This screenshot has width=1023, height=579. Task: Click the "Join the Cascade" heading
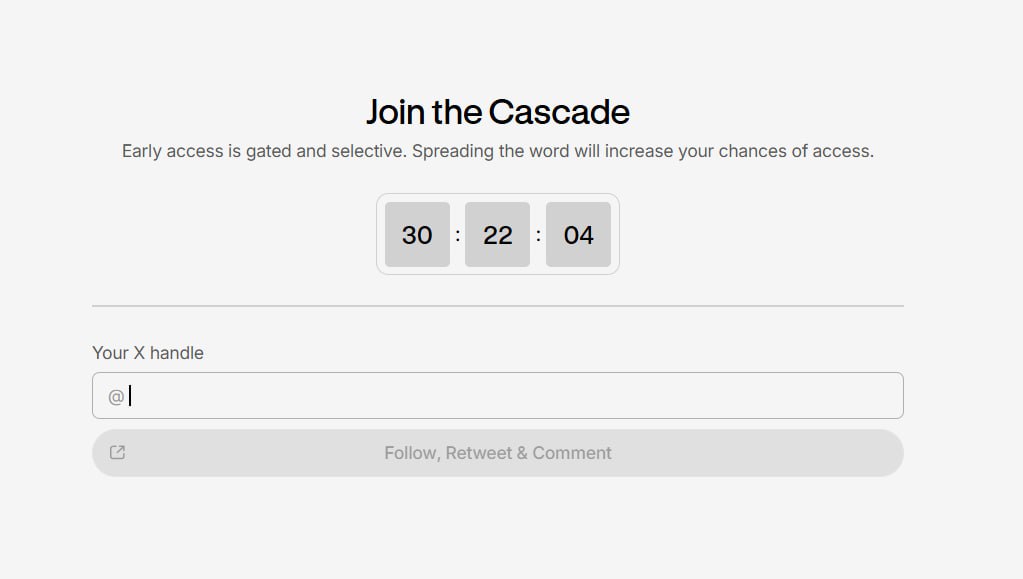point(498,111)
